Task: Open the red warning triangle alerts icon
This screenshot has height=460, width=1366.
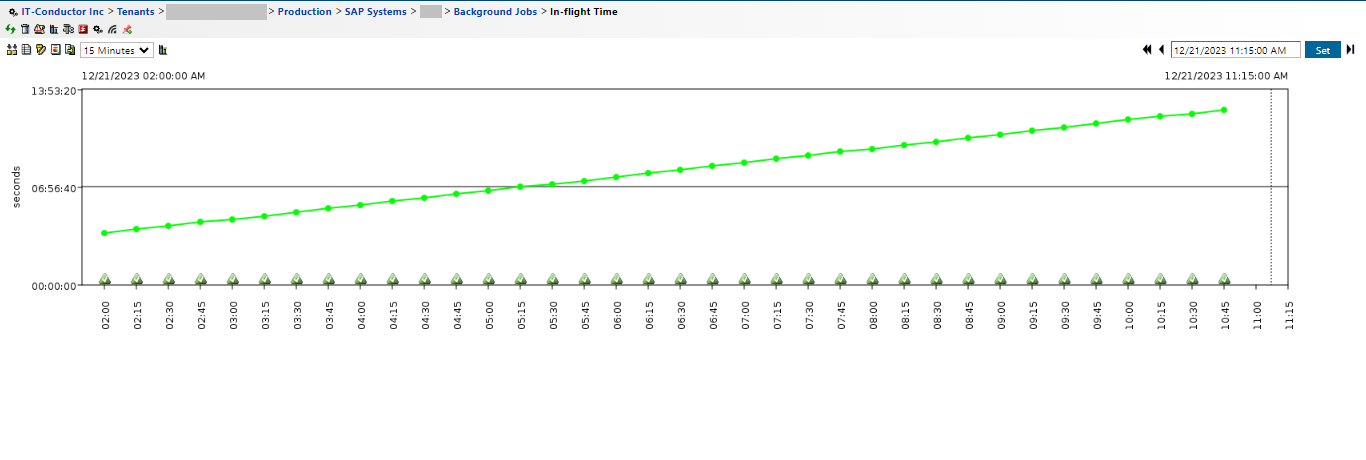Action: (39, 29)
